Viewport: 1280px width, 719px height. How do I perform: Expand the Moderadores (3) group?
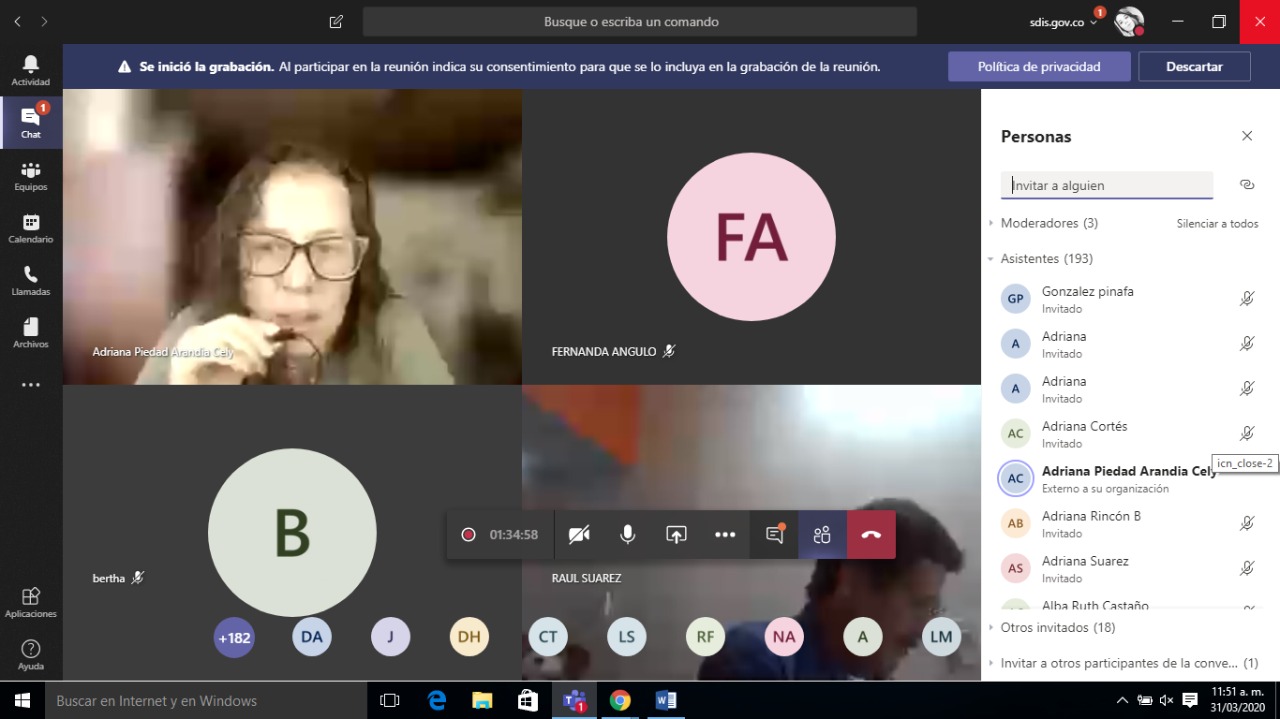coord(1049,223)
